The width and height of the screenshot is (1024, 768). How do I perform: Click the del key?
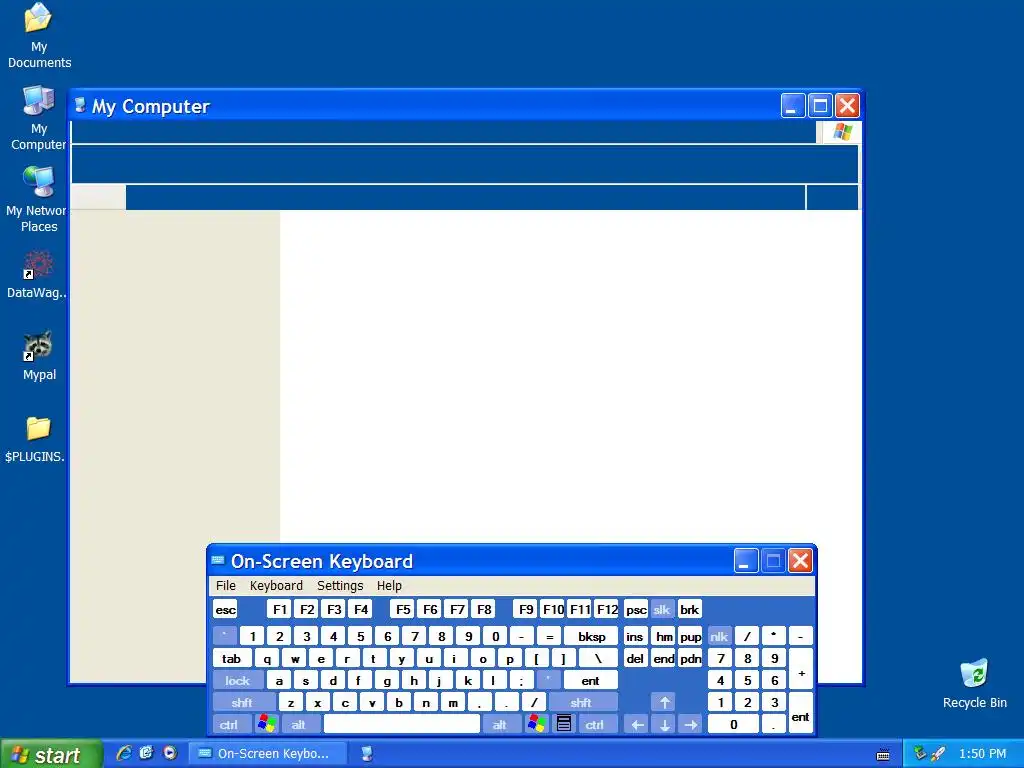[x=635, y=658]
